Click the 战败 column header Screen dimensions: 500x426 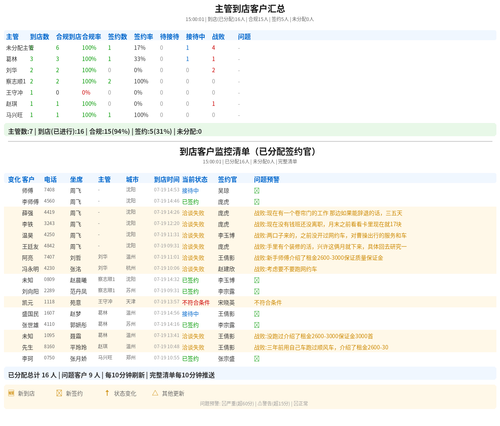click(x=218, y=37)
